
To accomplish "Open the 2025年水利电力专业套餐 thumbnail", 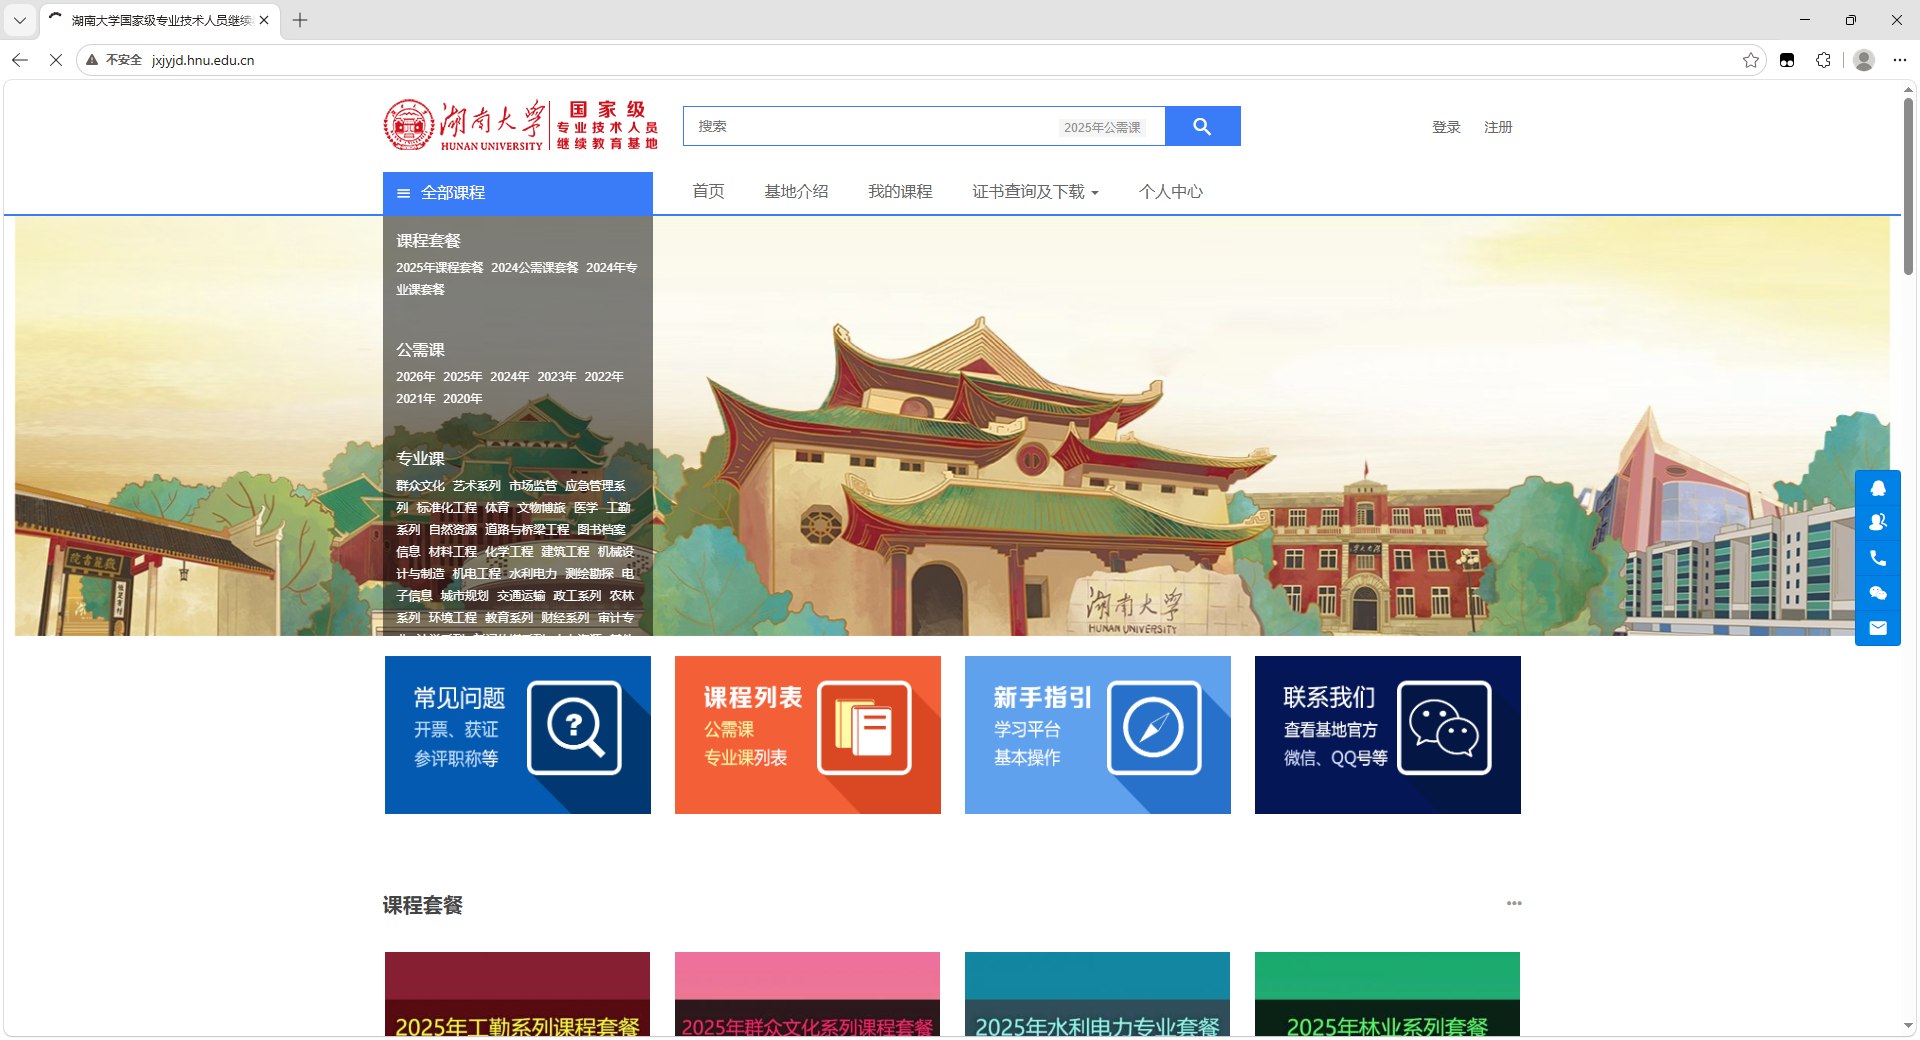I will coord(1098,994).
